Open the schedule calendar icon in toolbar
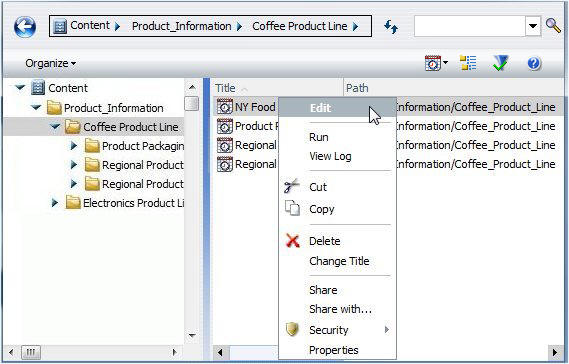Image resolution: width=569 pixels, height=364 pixels. [433, 63]
